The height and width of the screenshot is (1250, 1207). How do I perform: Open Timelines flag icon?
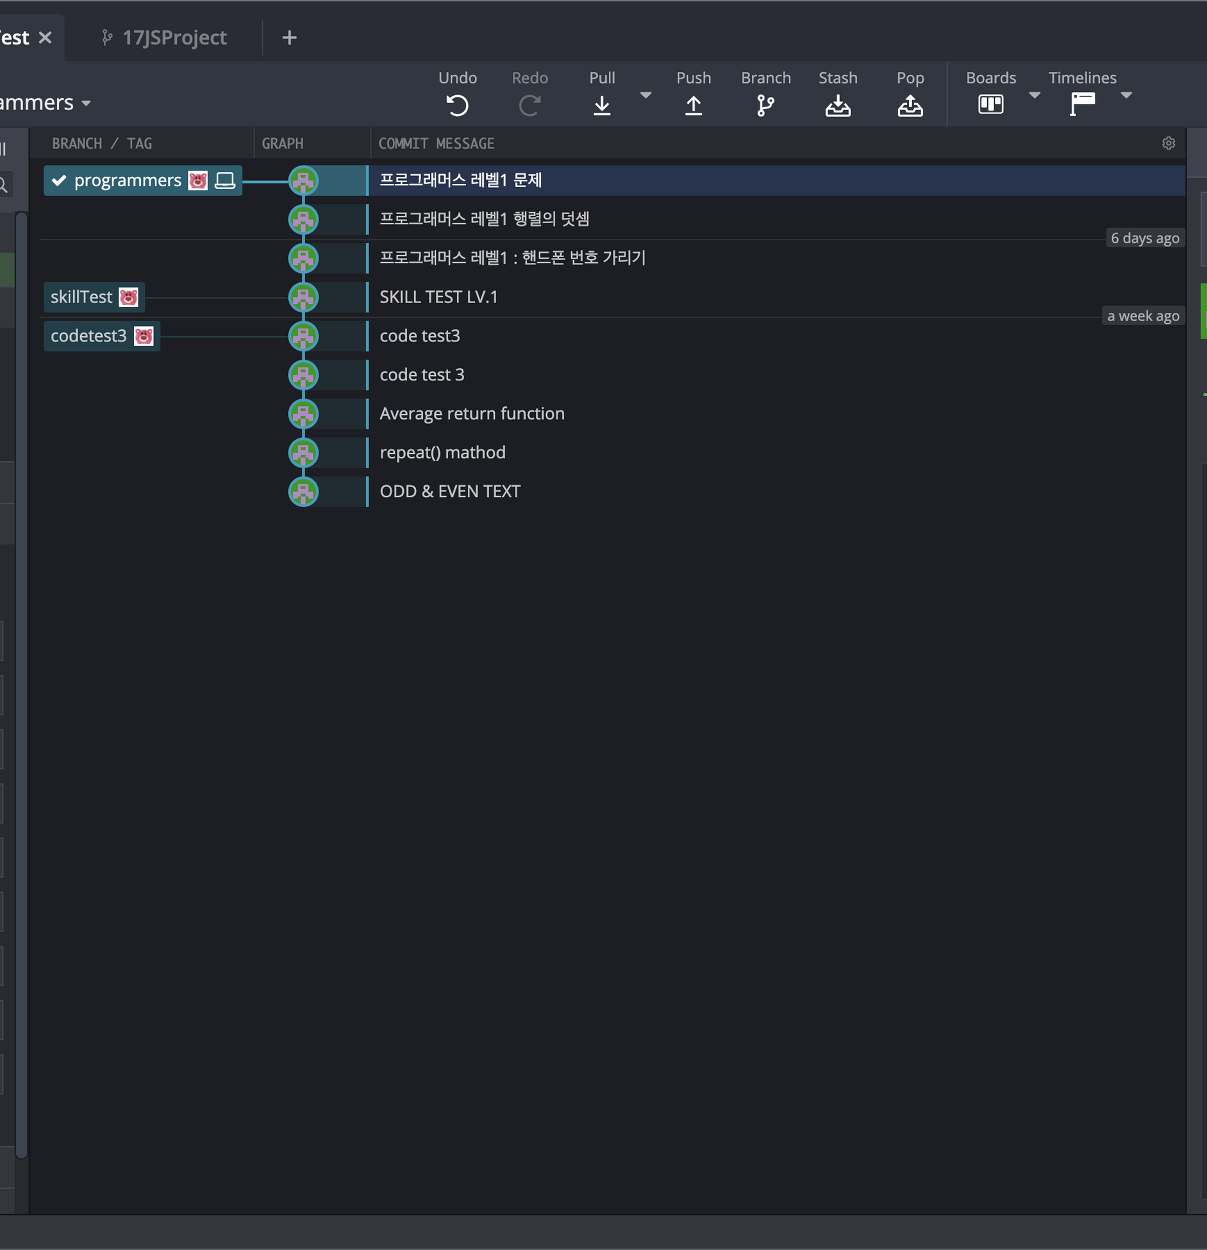1083,104
